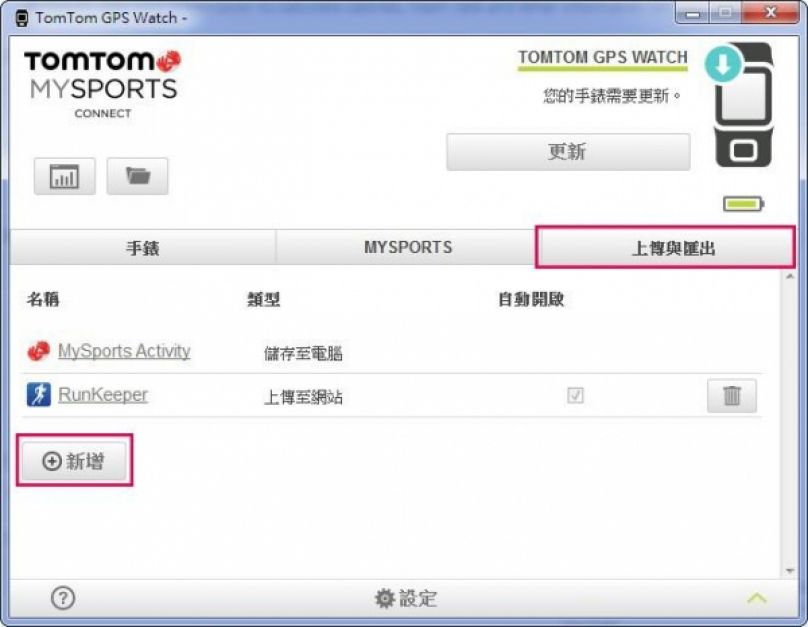Viewport: 808px width, 627px height.
Task: Delete RunKeeper with the trash can icon
Action: click(732, 396)
